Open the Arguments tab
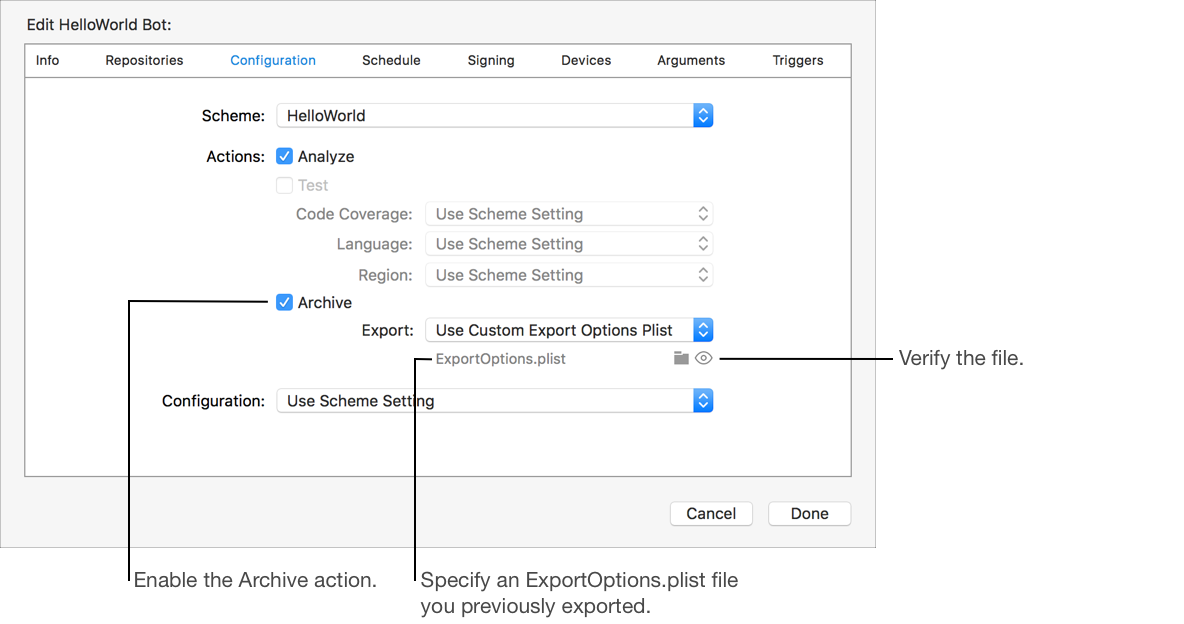The height and width of the screenshot is (624, 1184). (691, 60)
